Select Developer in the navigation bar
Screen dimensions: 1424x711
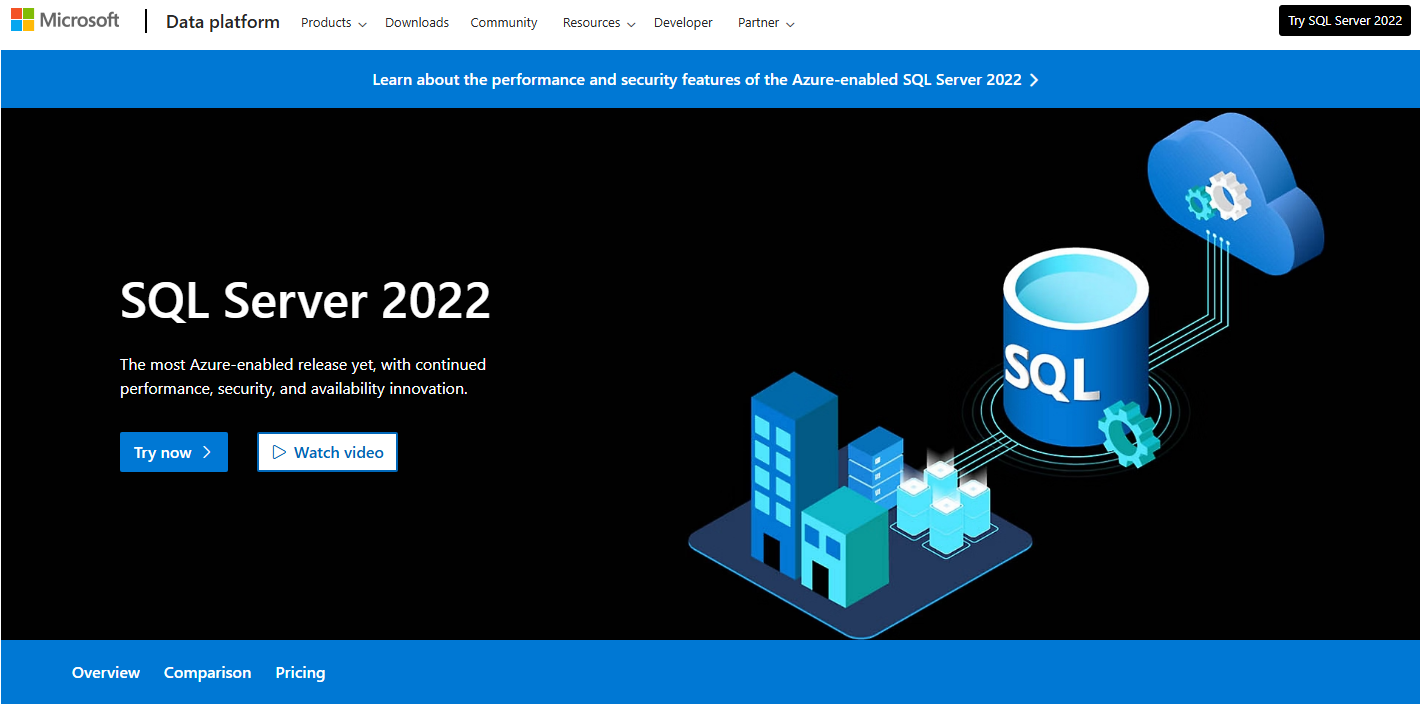click(683, 23)
